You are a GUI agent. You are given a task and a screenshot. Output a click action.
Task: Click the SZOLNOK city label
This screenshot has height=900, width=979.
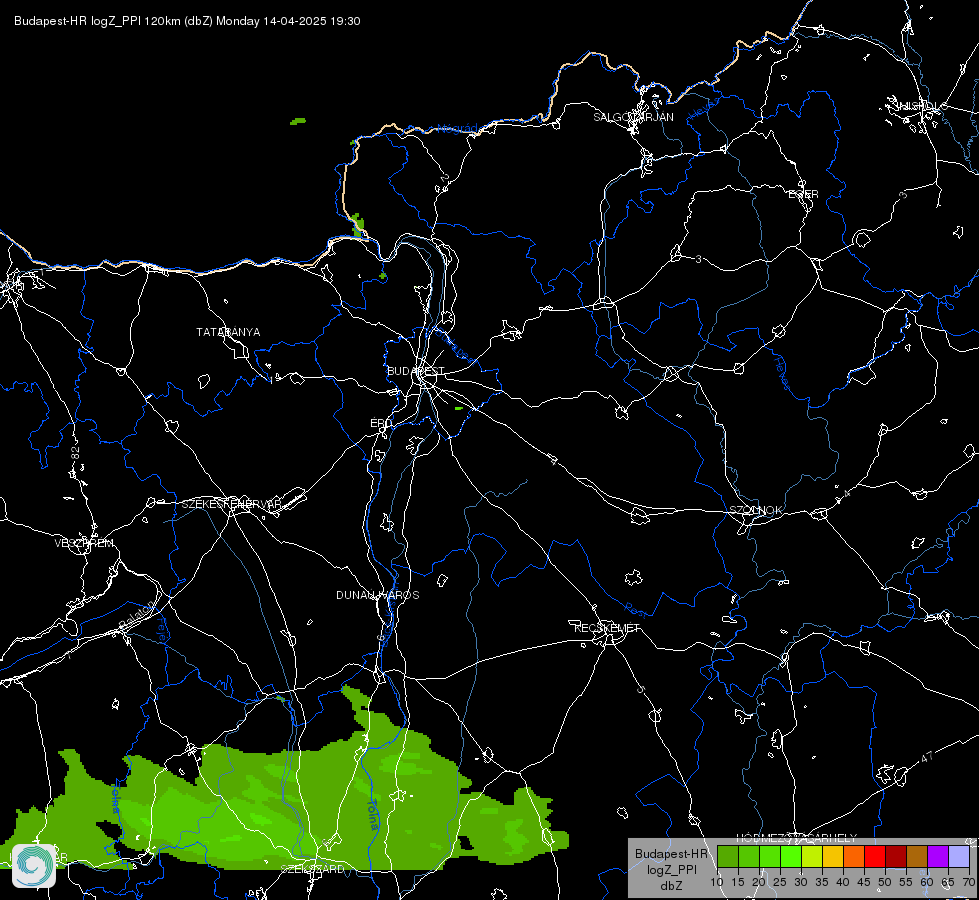[755, 510]
